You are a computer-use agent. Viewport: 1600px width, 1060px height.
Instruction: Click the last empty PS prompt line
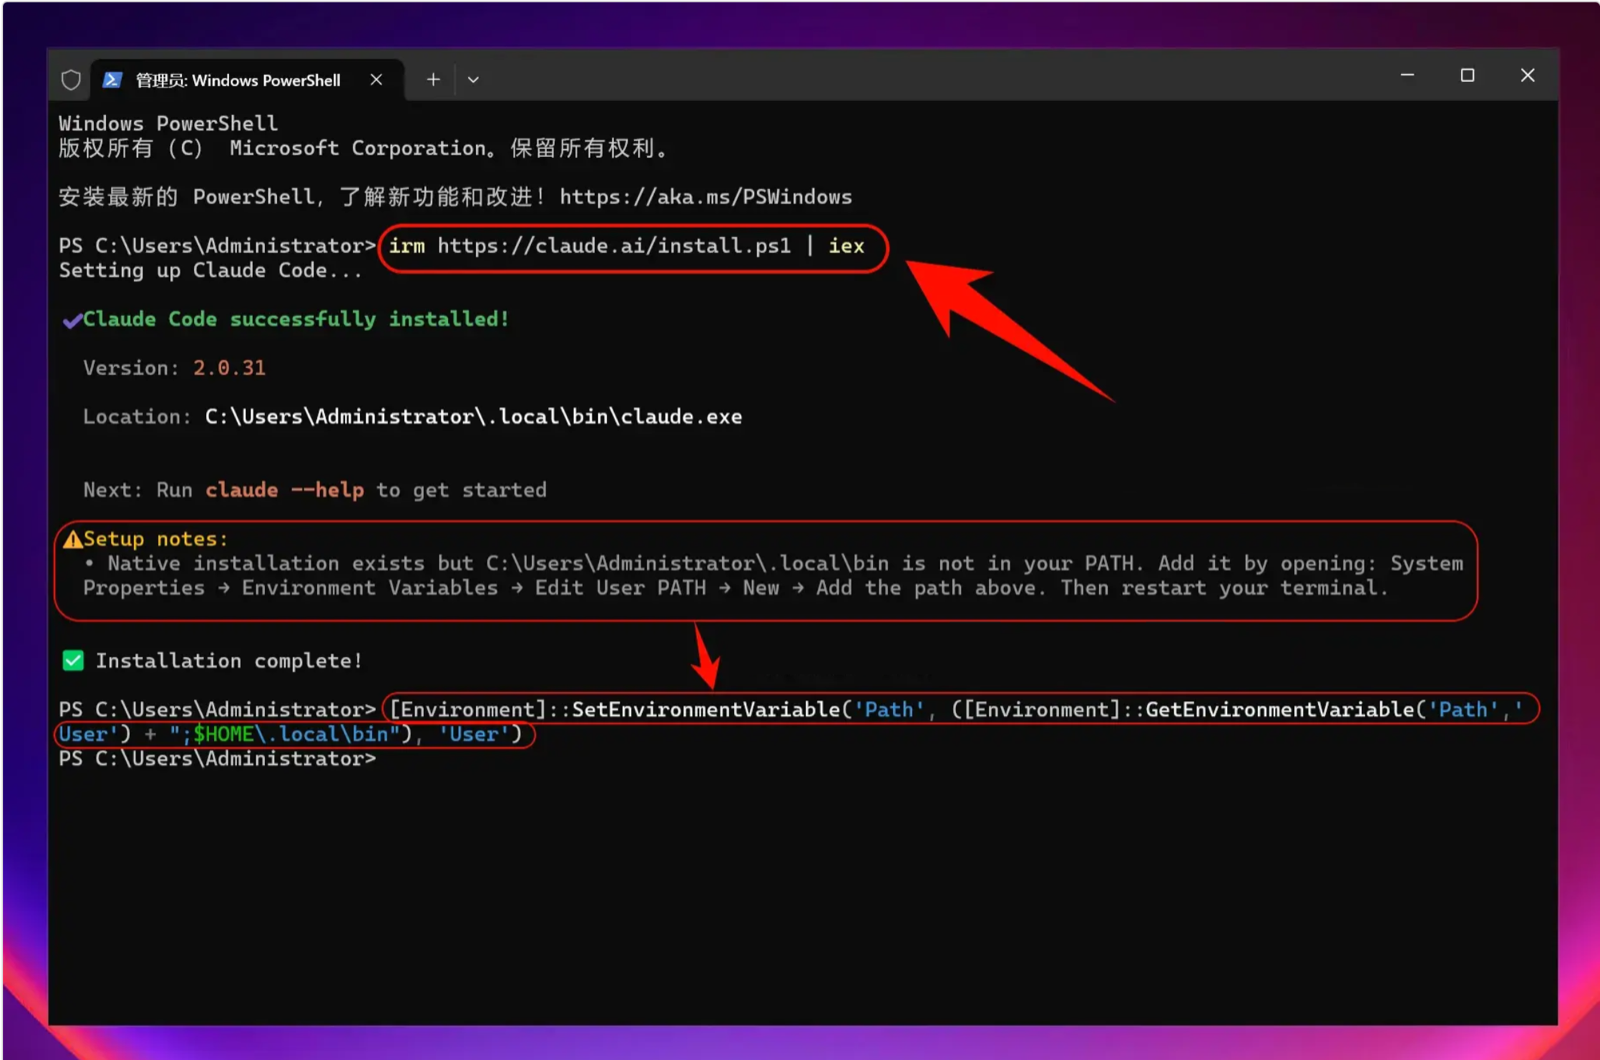(x=217, y=759)
